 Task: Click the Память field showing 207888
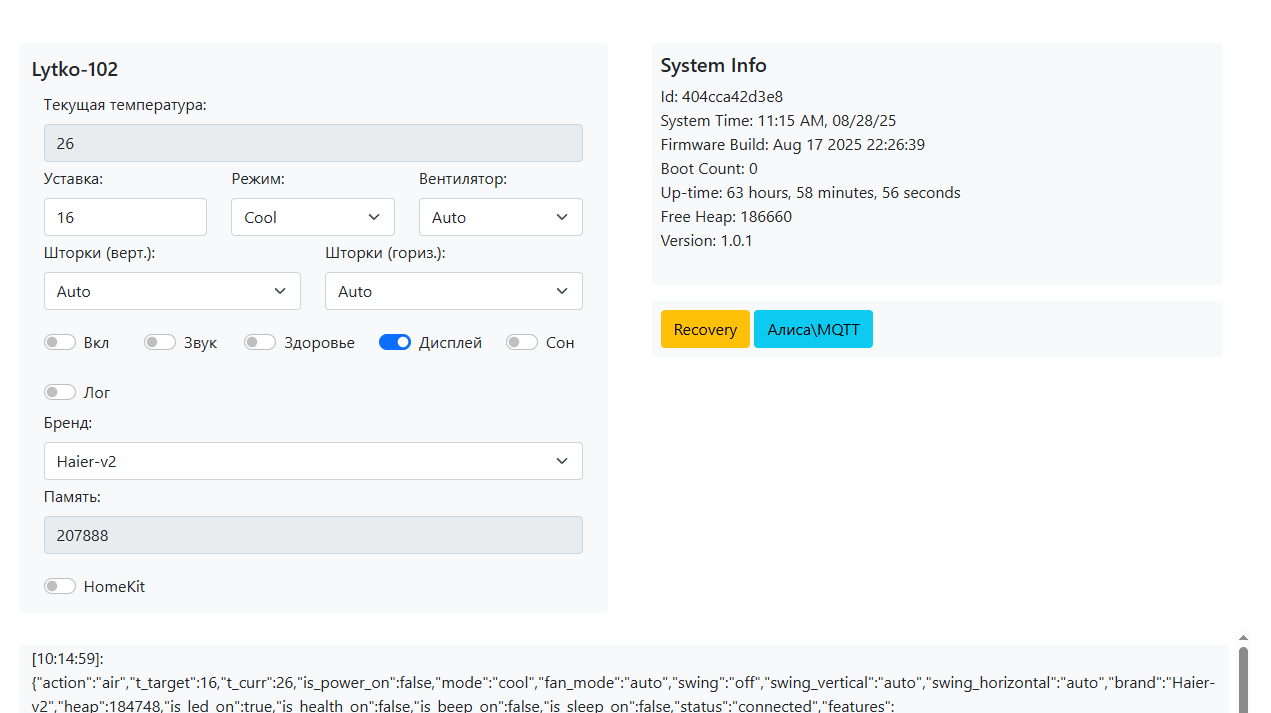pos(313,535)
